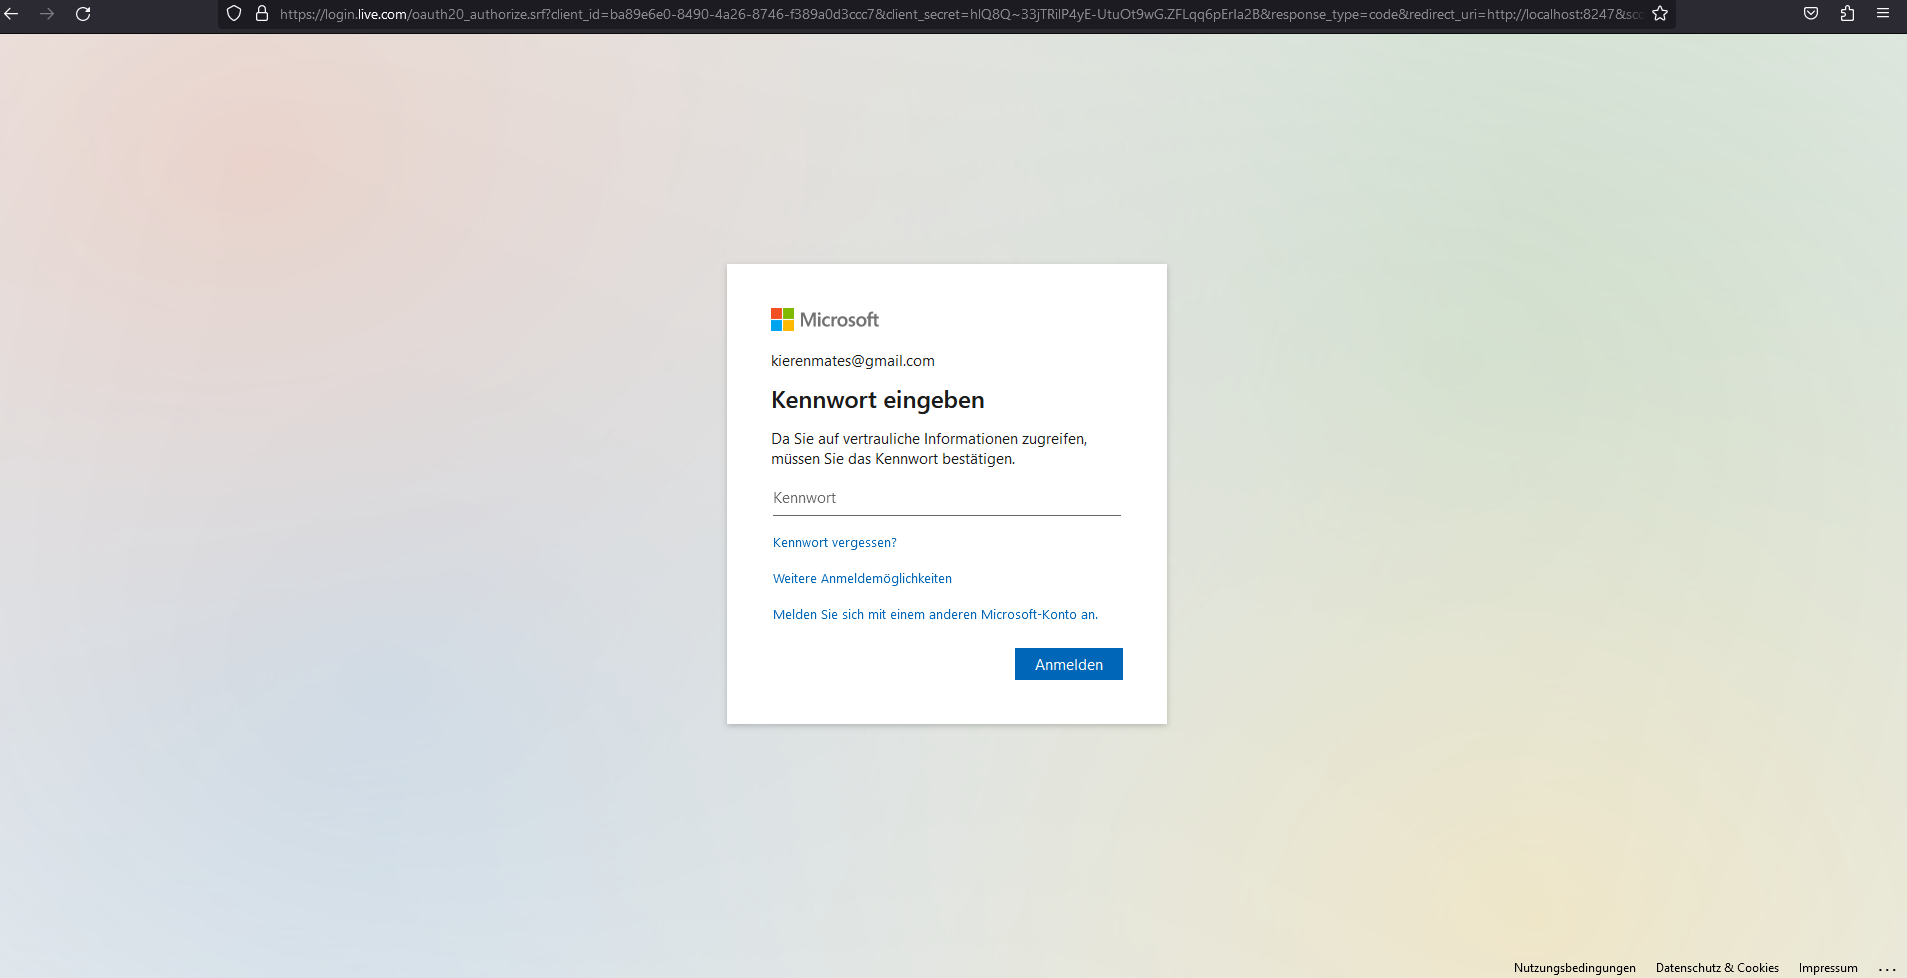Open Weitere Anmeldemöglichkeiten link
This screenshot has width=1907, height=978.
pyautogui.click(x=862, y=579)
